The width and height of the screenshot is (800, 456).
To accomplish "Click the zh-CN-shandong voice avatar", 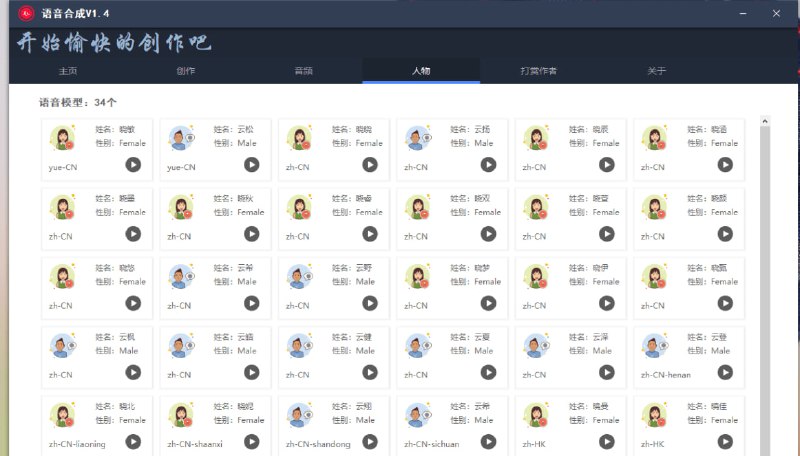I will [299, 415].
